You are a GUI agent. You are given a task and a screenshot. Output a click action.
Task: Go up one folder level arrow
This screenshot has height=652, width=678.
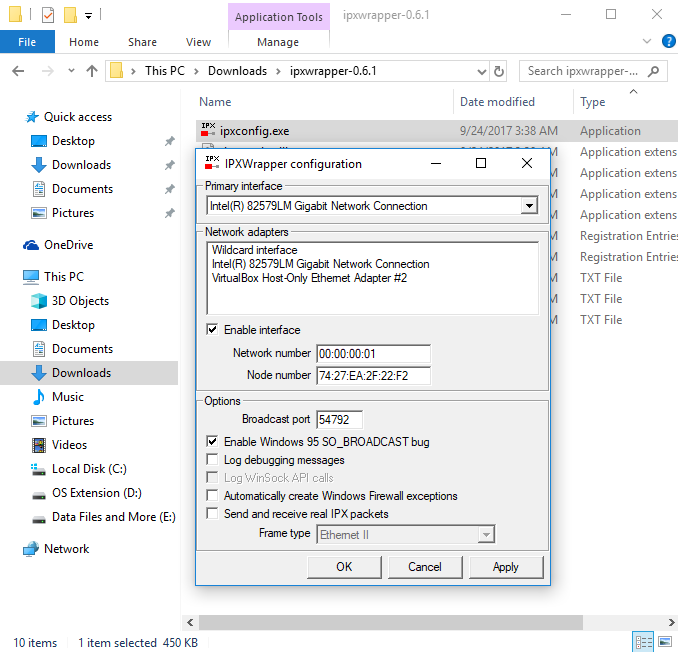(92, 71)
